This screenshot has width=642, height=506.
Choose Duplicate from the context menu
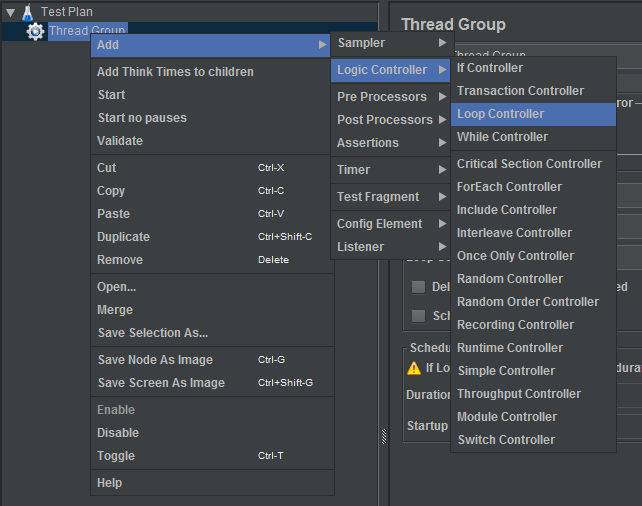tap(123, 237)
